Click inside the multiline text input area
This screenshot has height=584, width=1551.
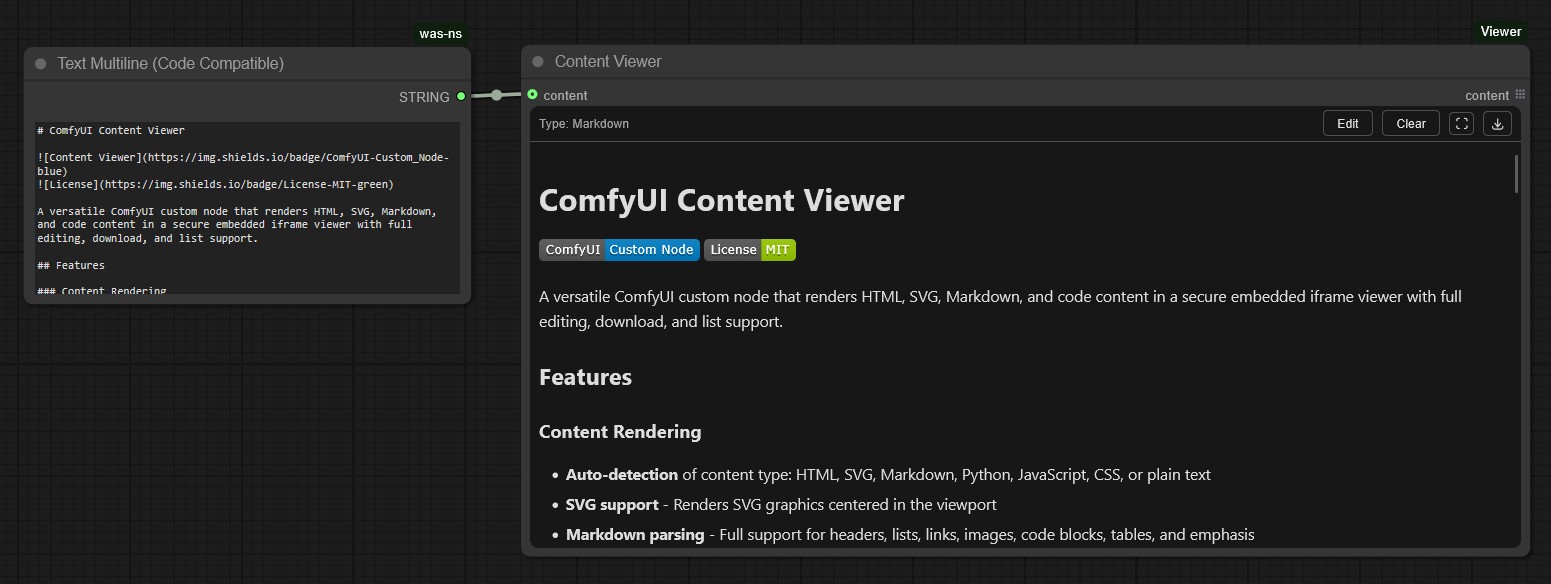pyautogui.click(x=247, y=208)
